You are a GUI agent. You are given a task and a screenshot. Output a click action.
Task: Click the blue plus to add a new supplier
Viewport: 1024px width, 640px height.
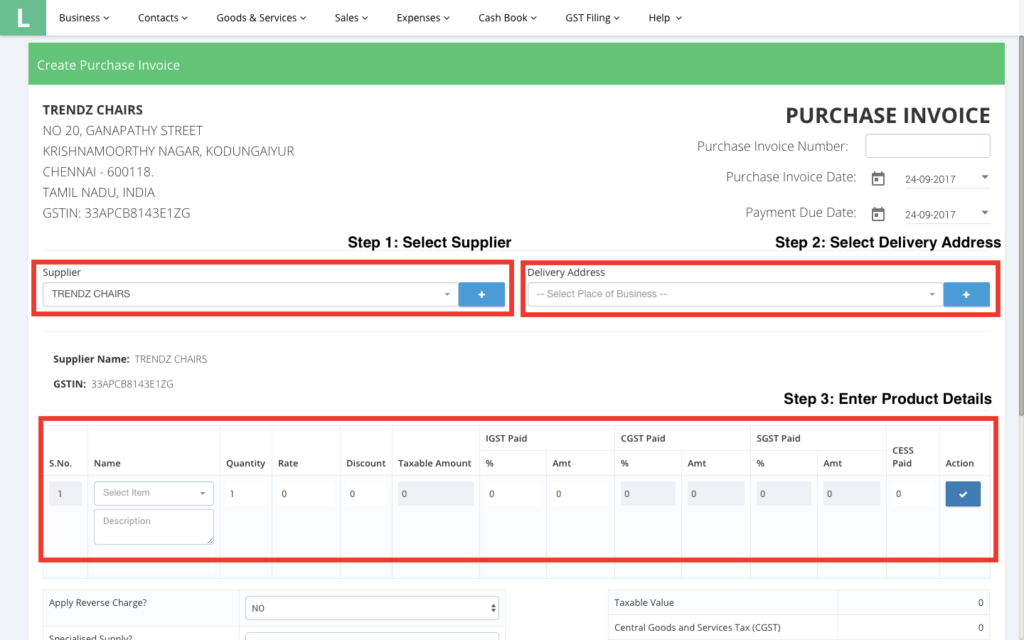pos(482,294)
